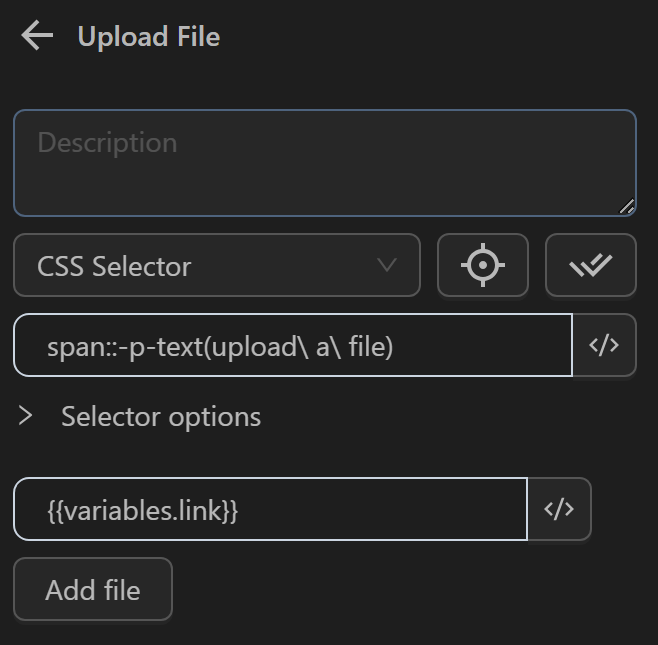Click the code icon beside the file path field
Screen dimensions: 658x645
click(559, 509)
